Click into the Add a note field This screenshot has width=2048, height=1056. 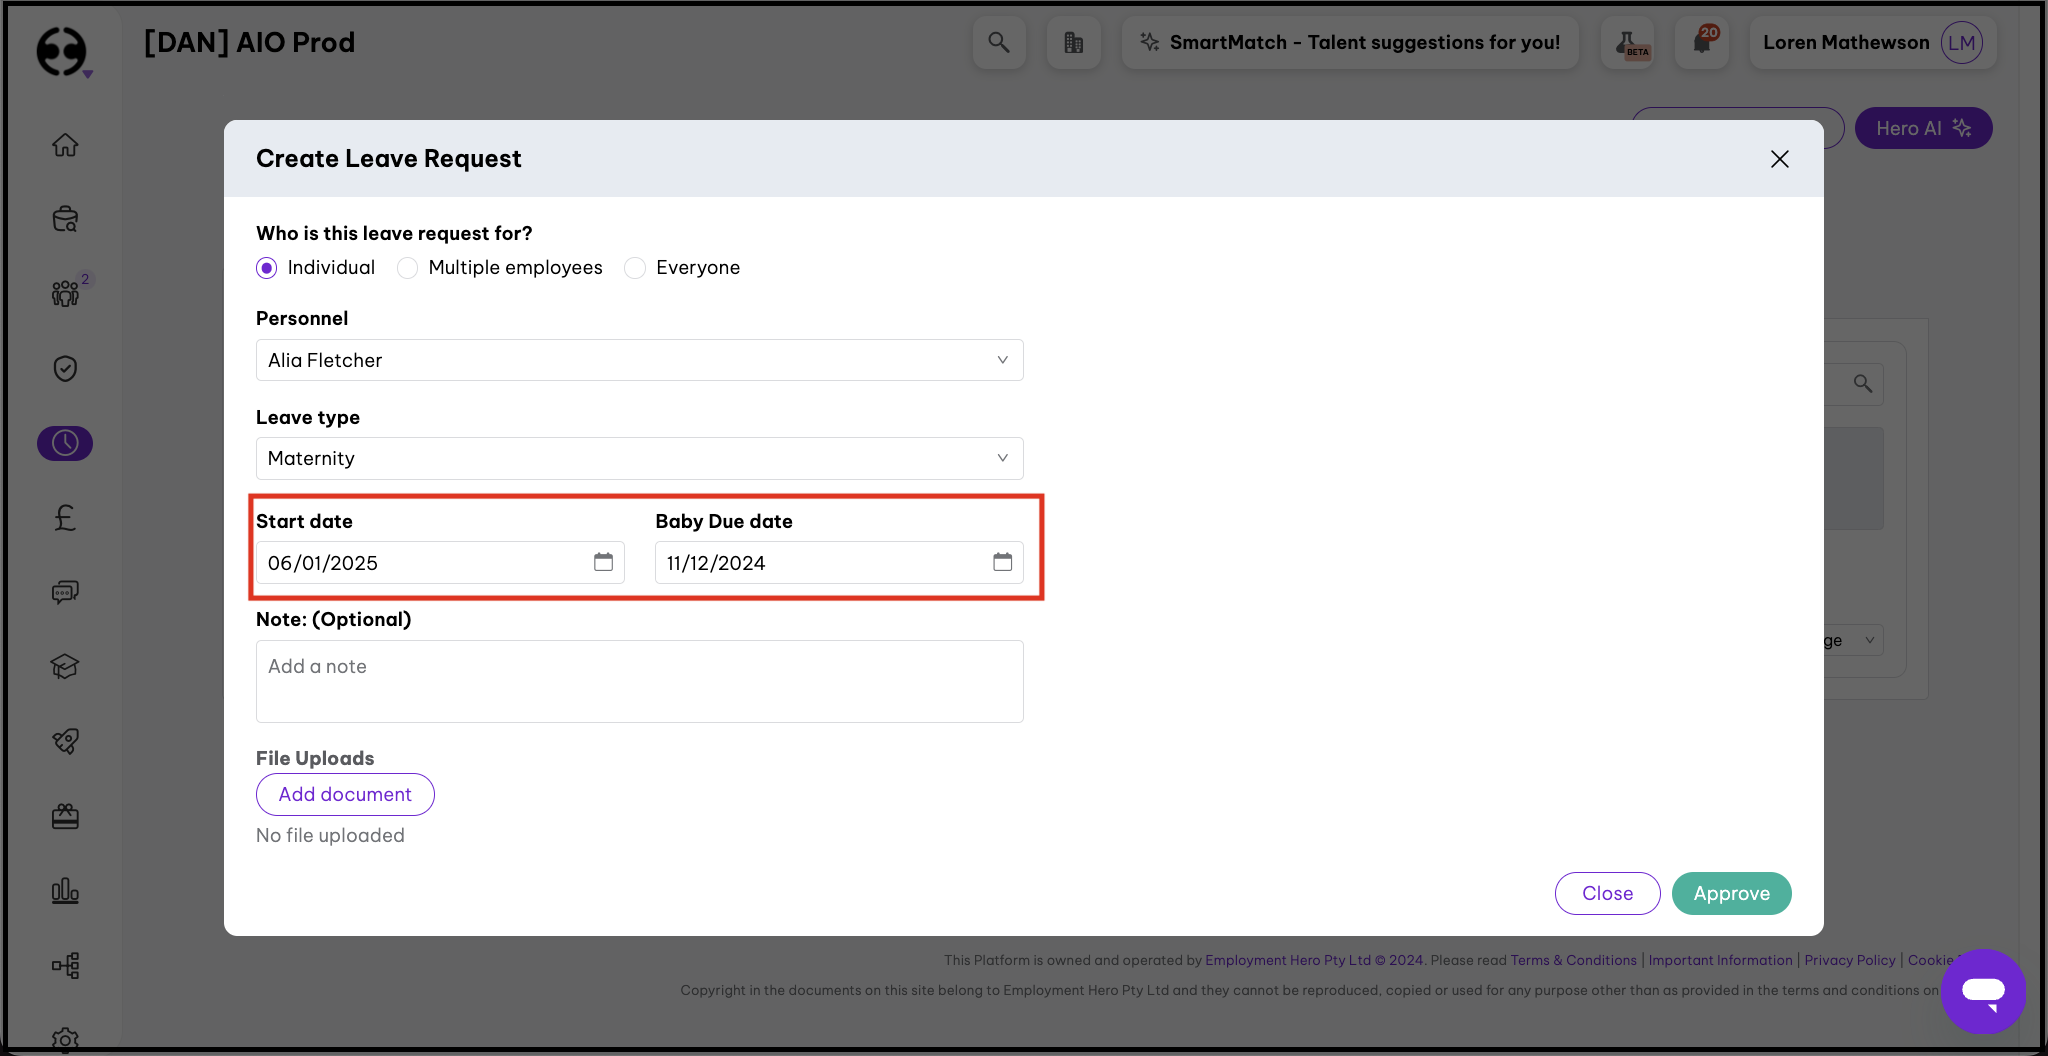click(639, 681)
